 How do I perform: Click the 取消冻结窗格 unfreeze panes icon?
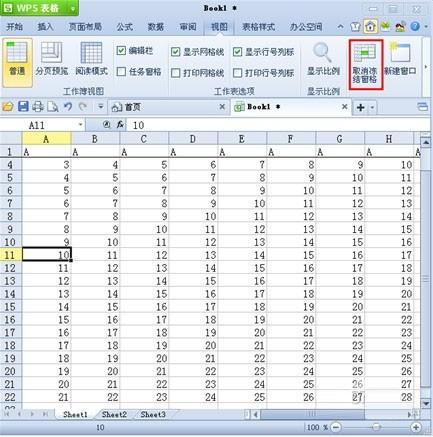click(x=365, y=65)
